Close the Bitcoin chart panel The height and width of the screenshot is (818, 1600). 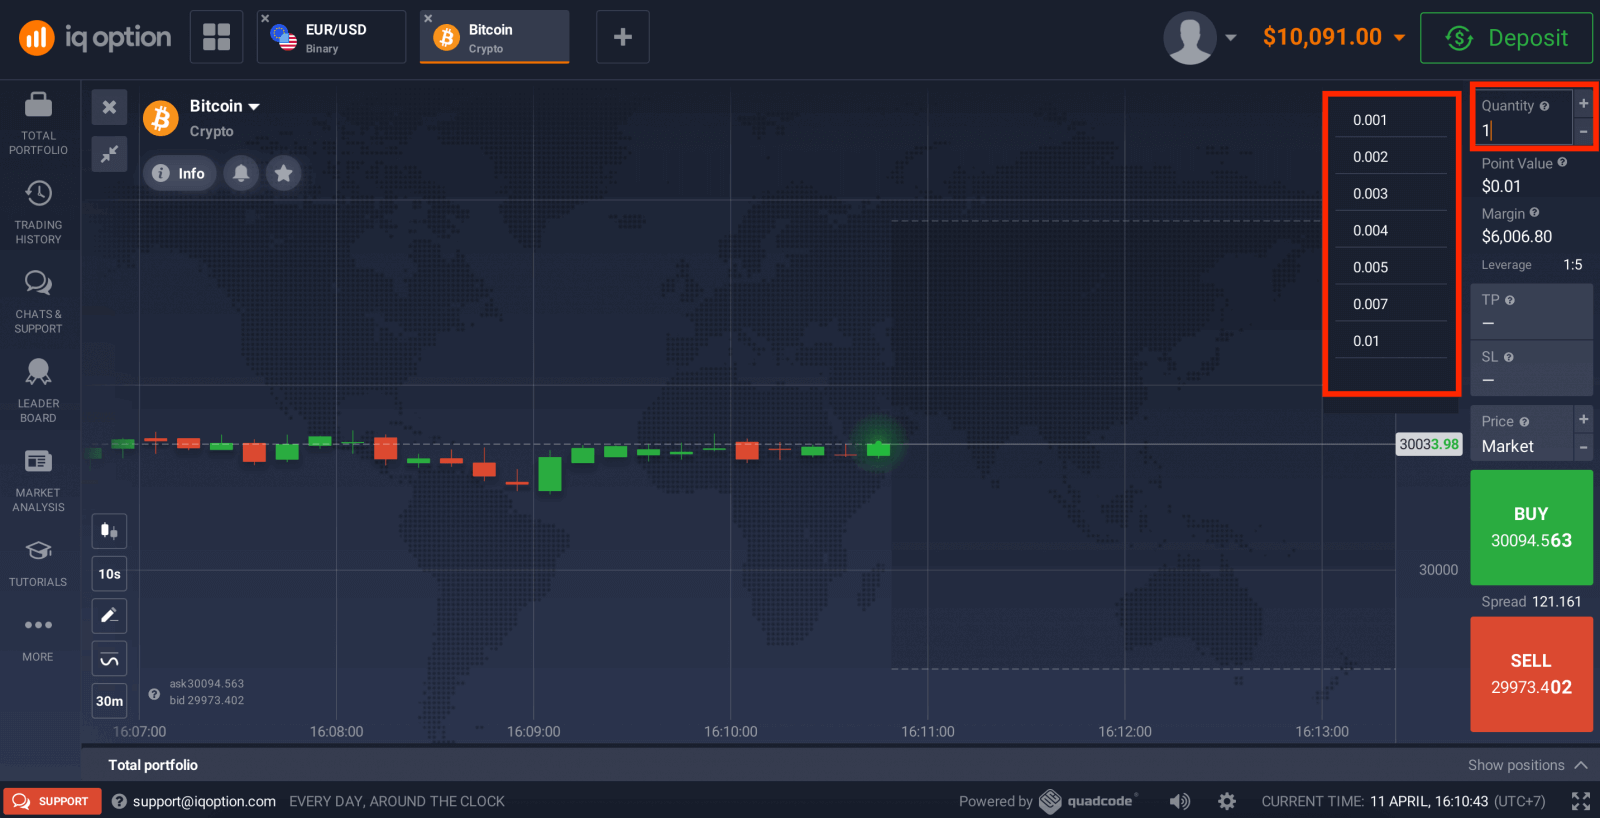tap(109, 107)
